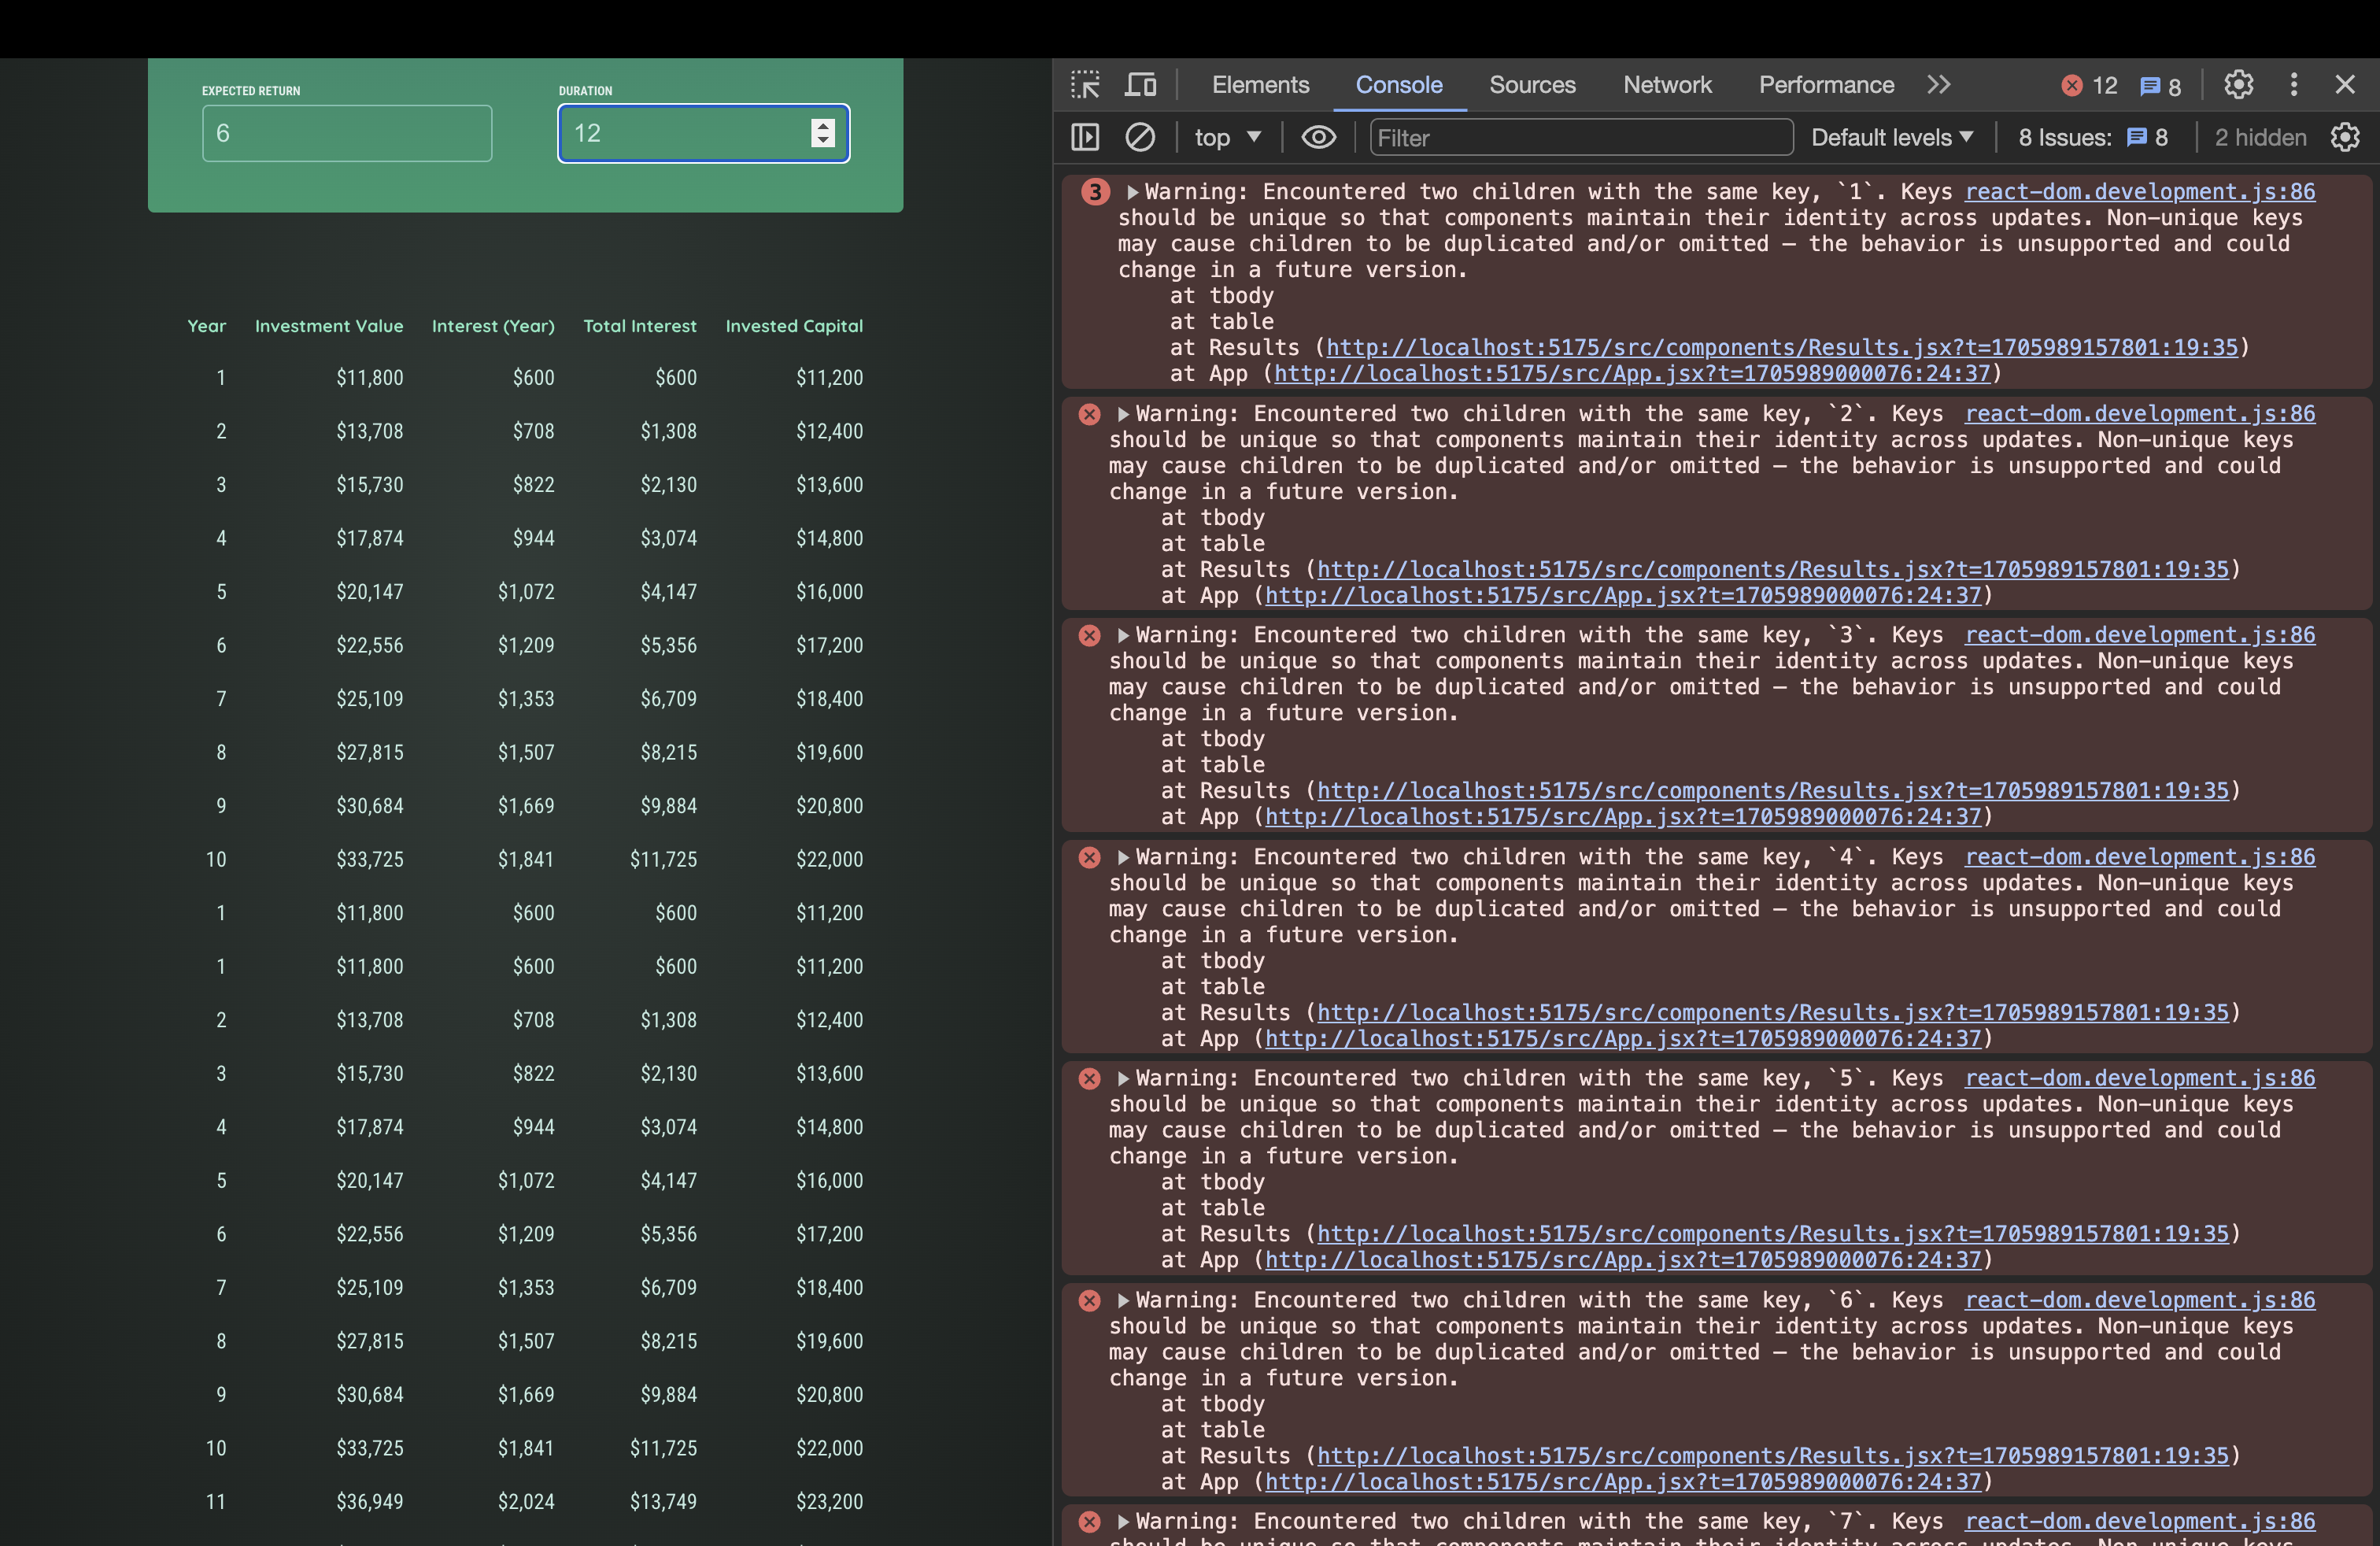
Task: Open the first react-dom.development.js:86 source link
Action: pos(2139,192)
